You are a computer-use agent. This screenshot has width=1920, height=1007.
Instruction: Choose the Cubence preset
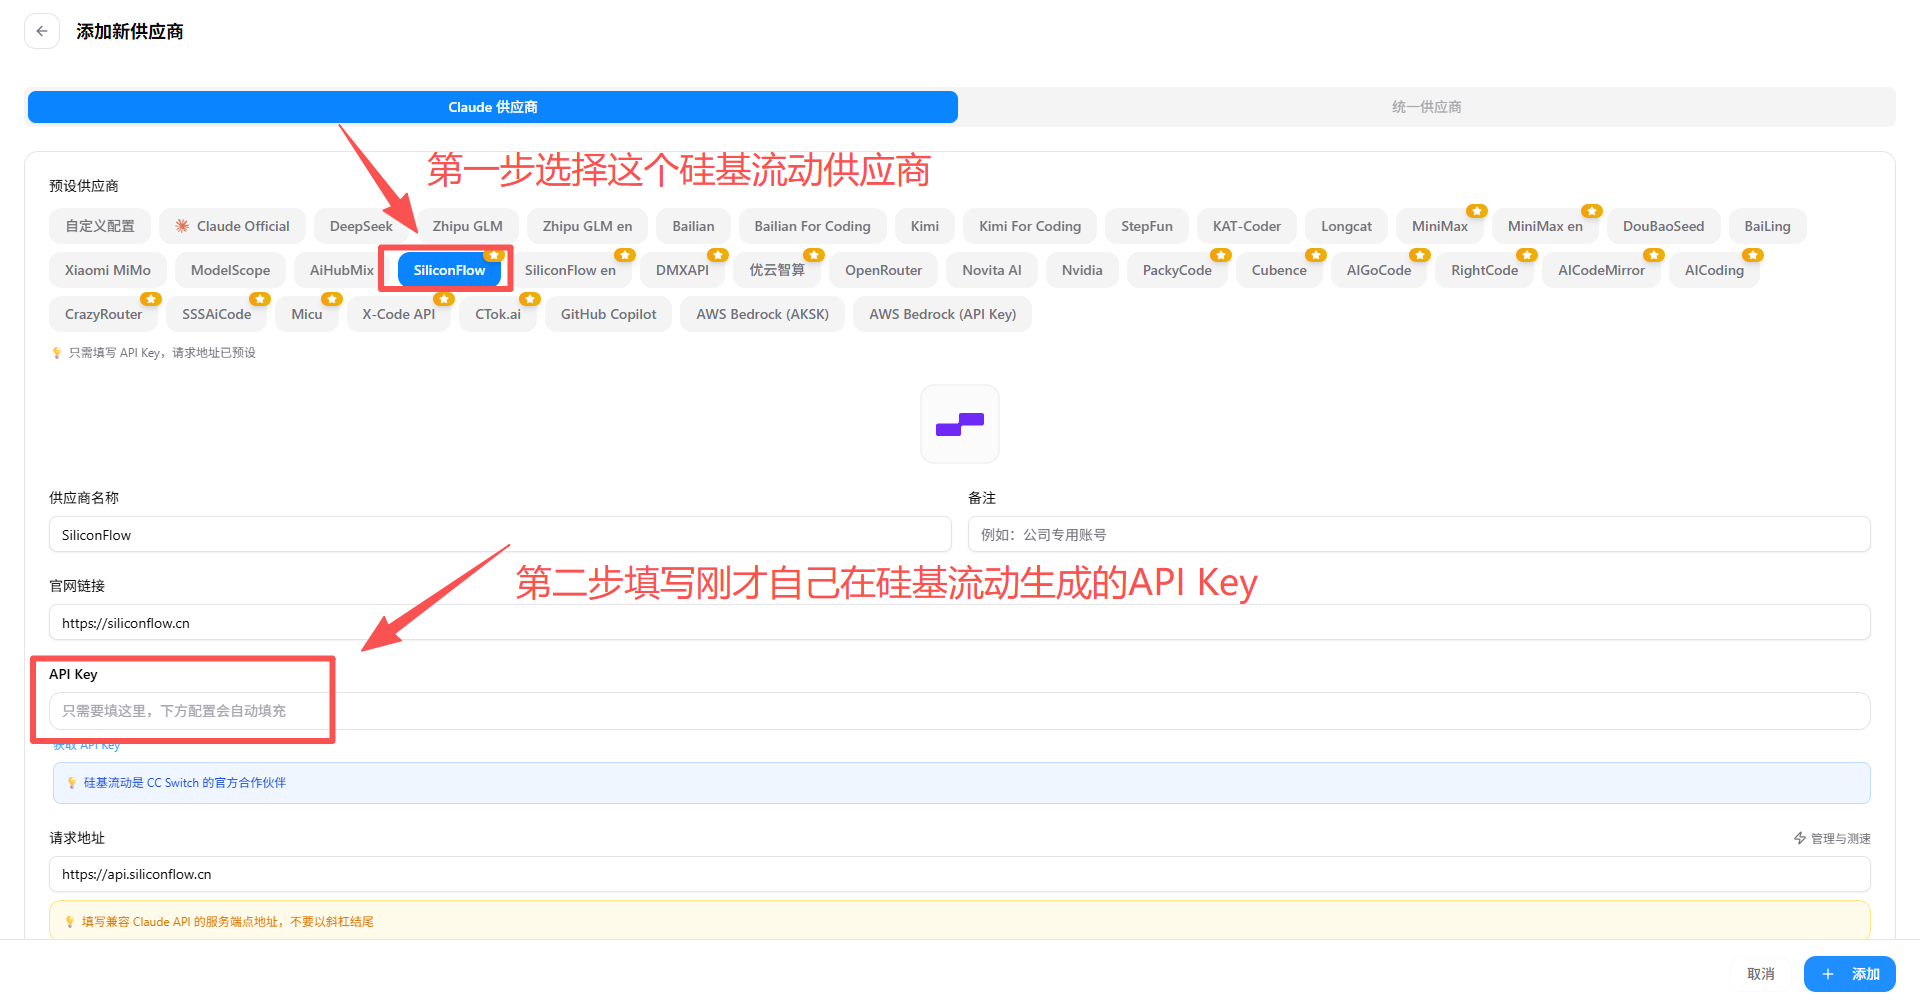pos(1279,270)
